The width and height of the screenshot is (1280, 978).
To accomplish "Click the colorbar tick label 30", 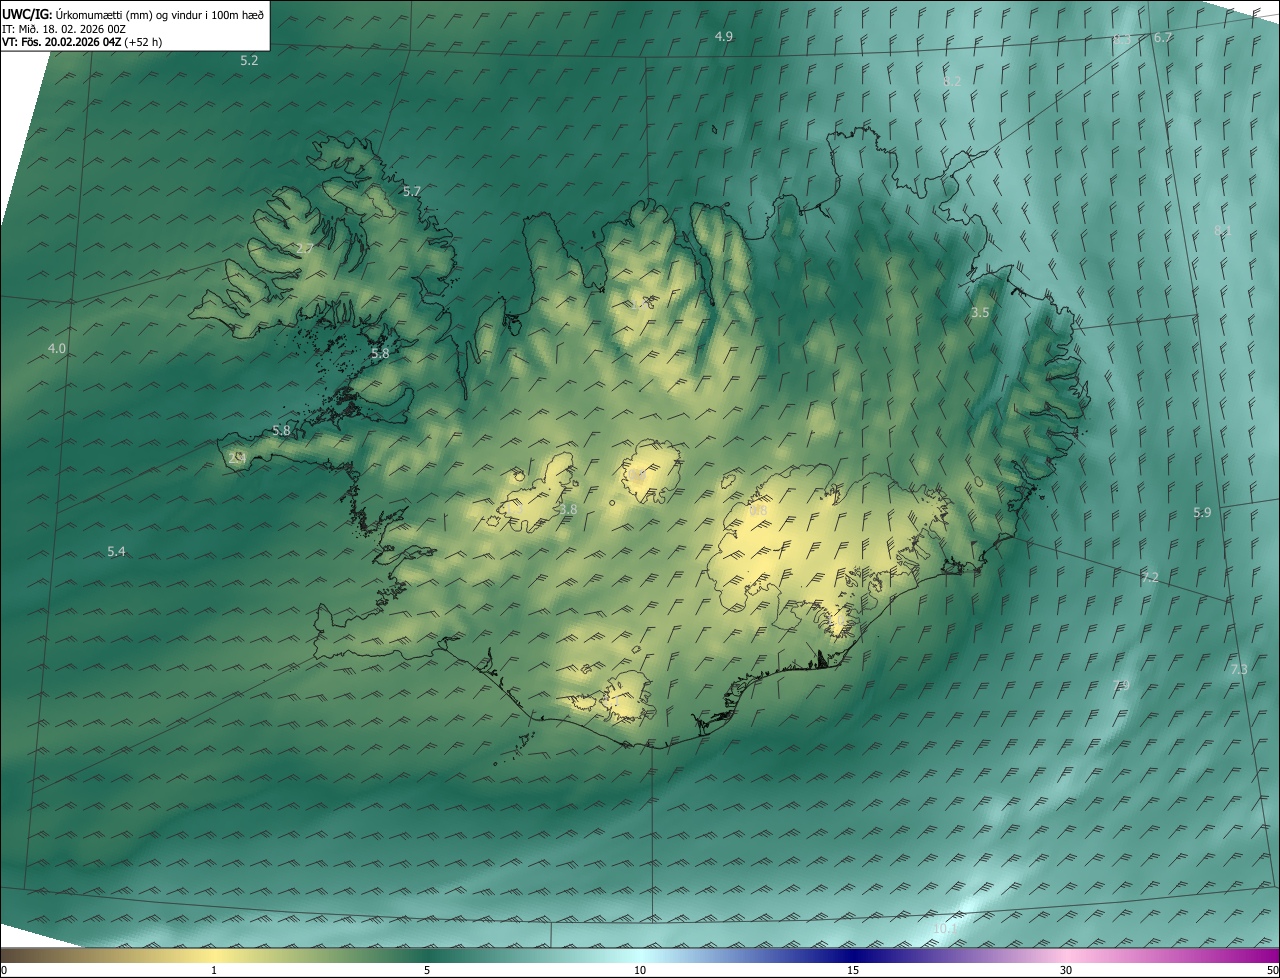I will click(1066, 970).
